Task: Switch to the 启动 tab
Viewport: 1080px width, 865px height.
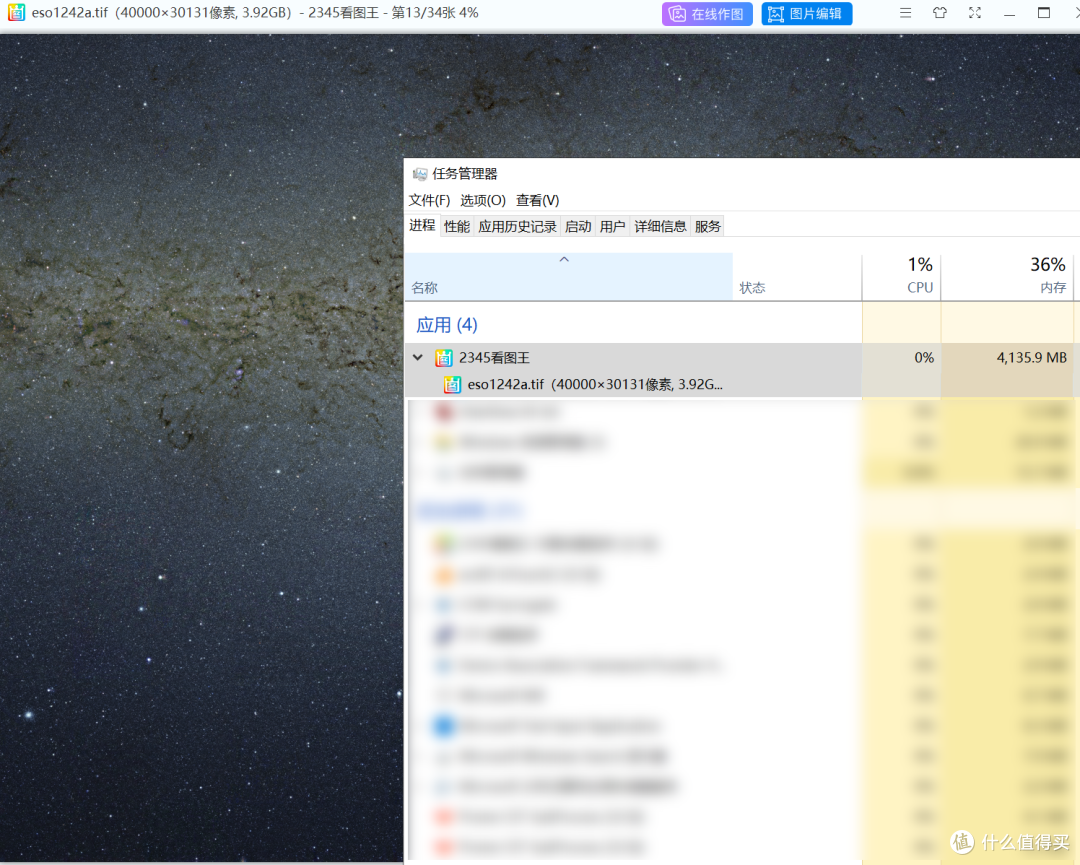Action: (x=578, y=227)
